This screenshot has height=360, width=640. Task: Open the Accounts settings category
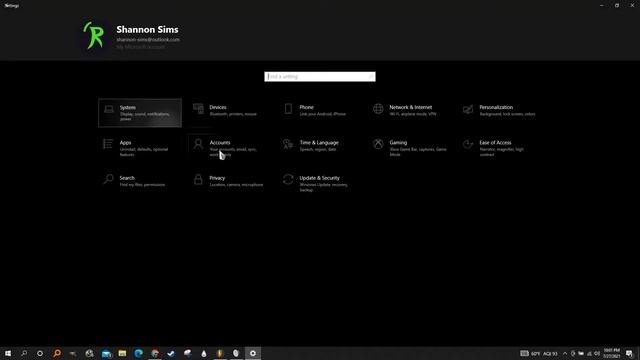pyautogui.click(x=230, y=148)
